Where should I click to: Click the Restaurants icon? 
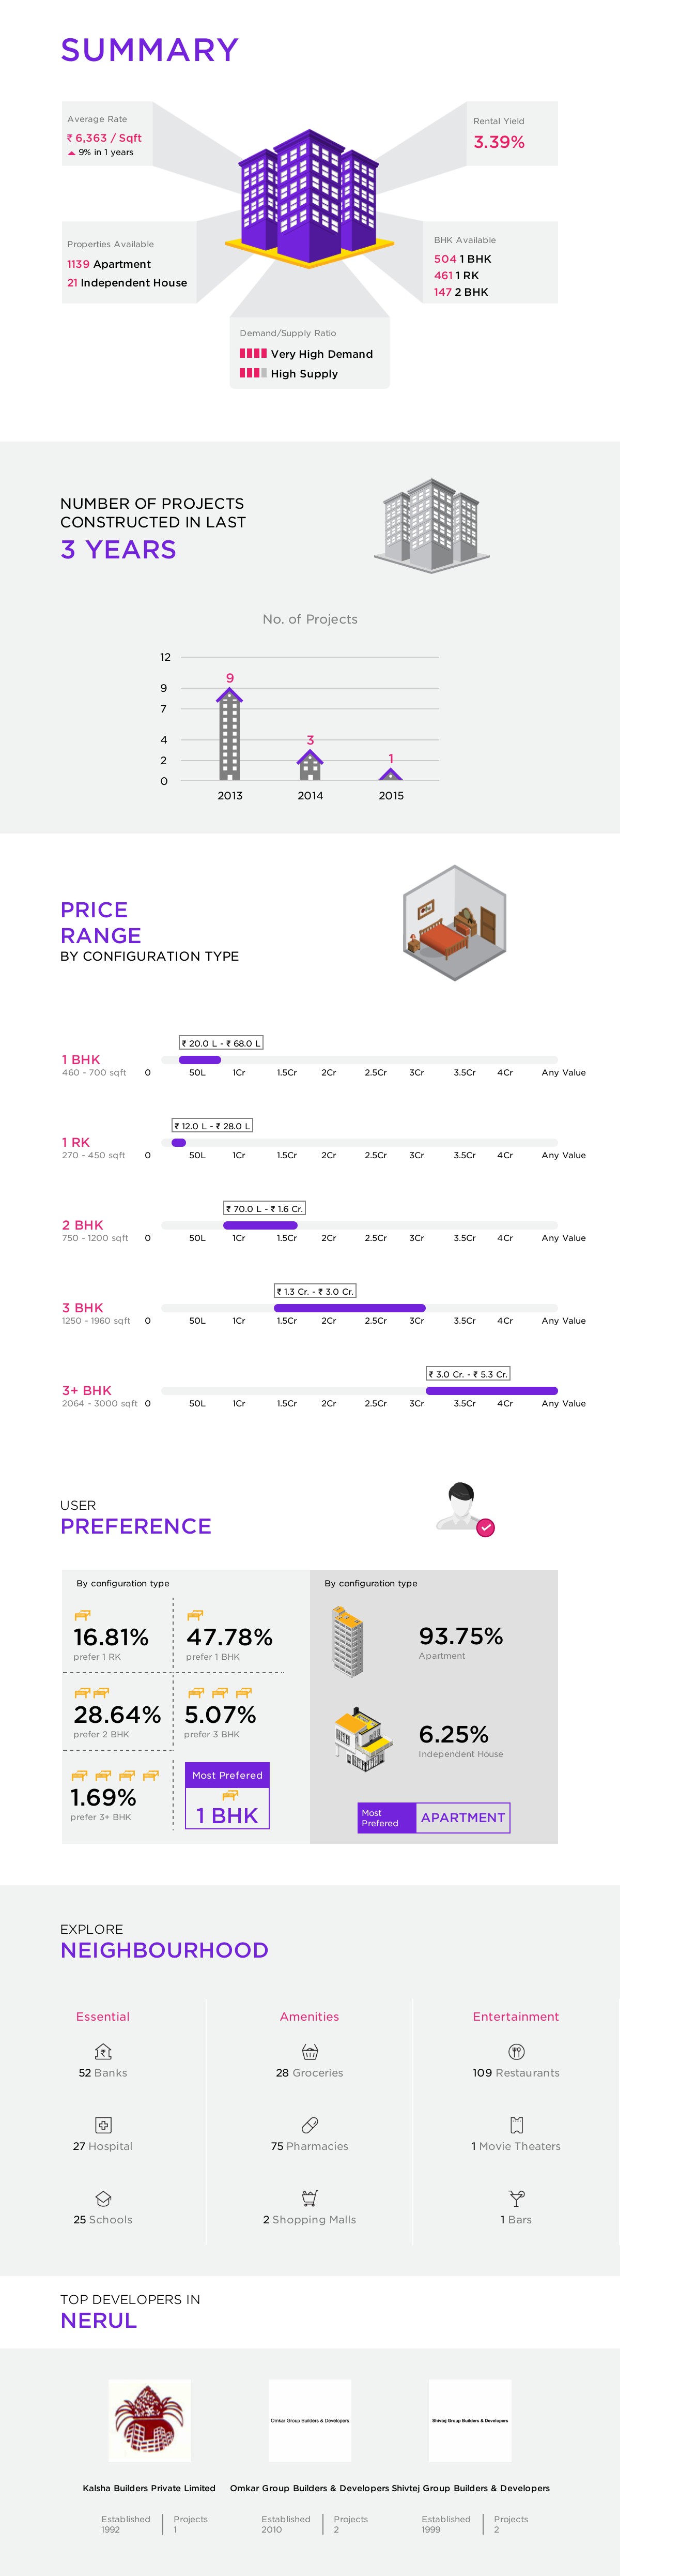[x=516, y=2051]
